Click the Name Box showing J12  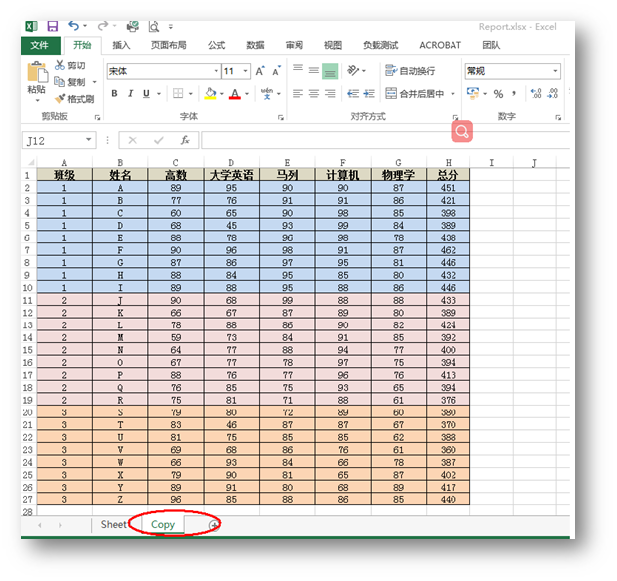(55, 140)
